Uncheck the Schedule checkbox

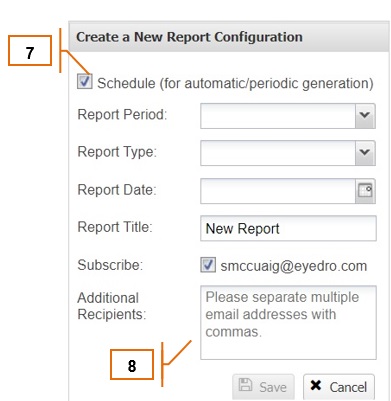point(85,81)
